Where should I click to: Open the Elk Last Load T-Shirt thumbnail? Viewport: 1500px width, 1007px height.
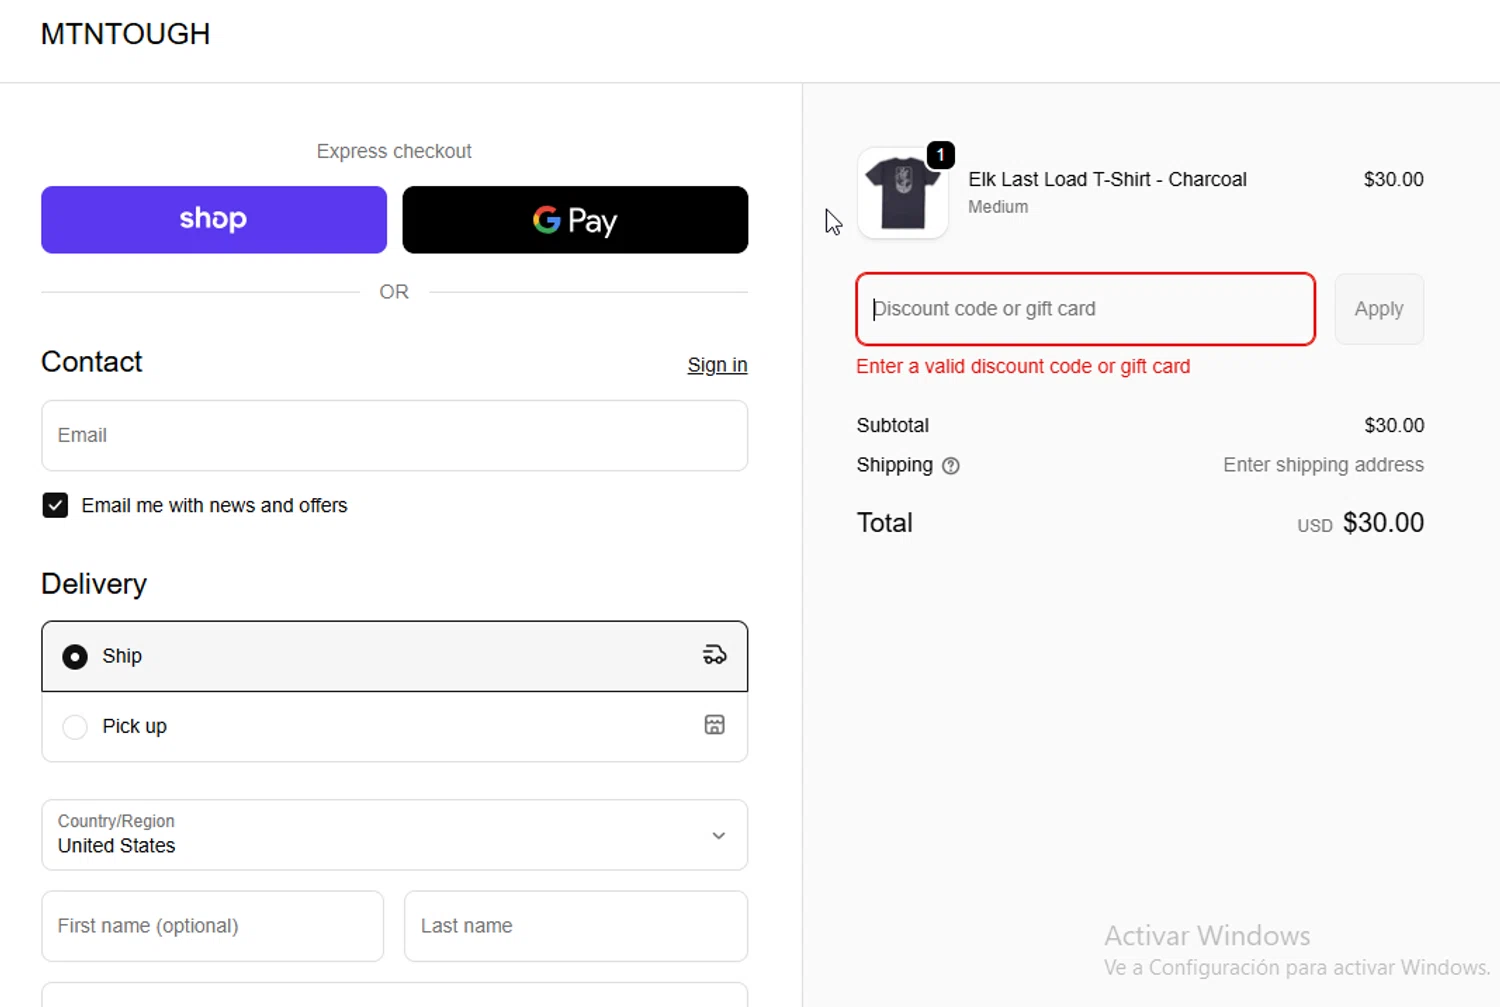coord(902,194)
